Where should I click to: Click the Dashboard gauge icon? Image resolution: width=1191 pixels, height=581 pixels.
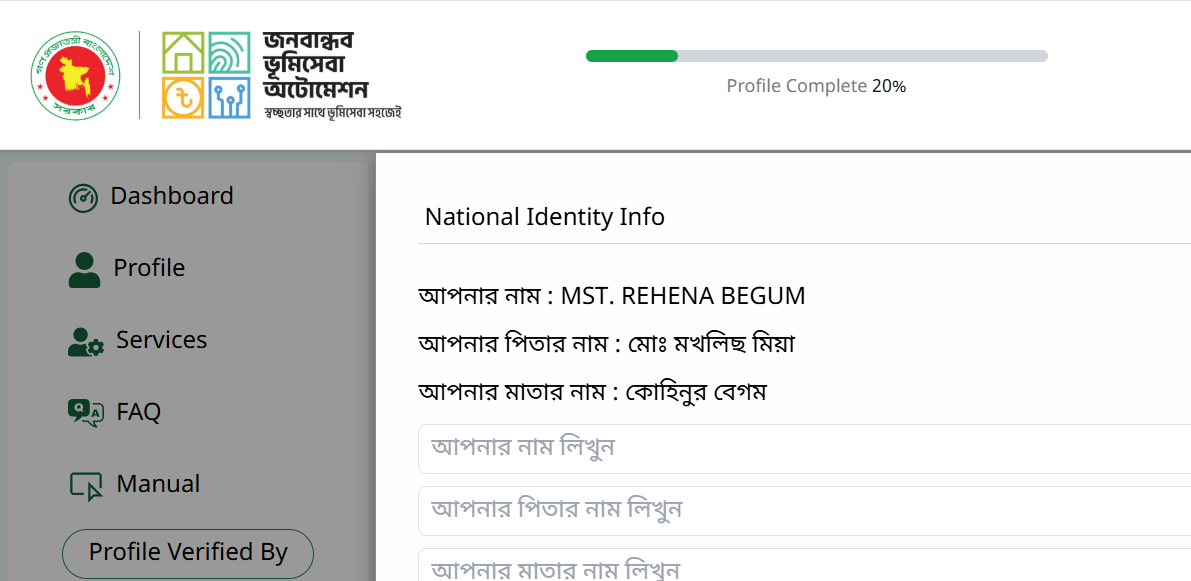click(x=84, y=197)
